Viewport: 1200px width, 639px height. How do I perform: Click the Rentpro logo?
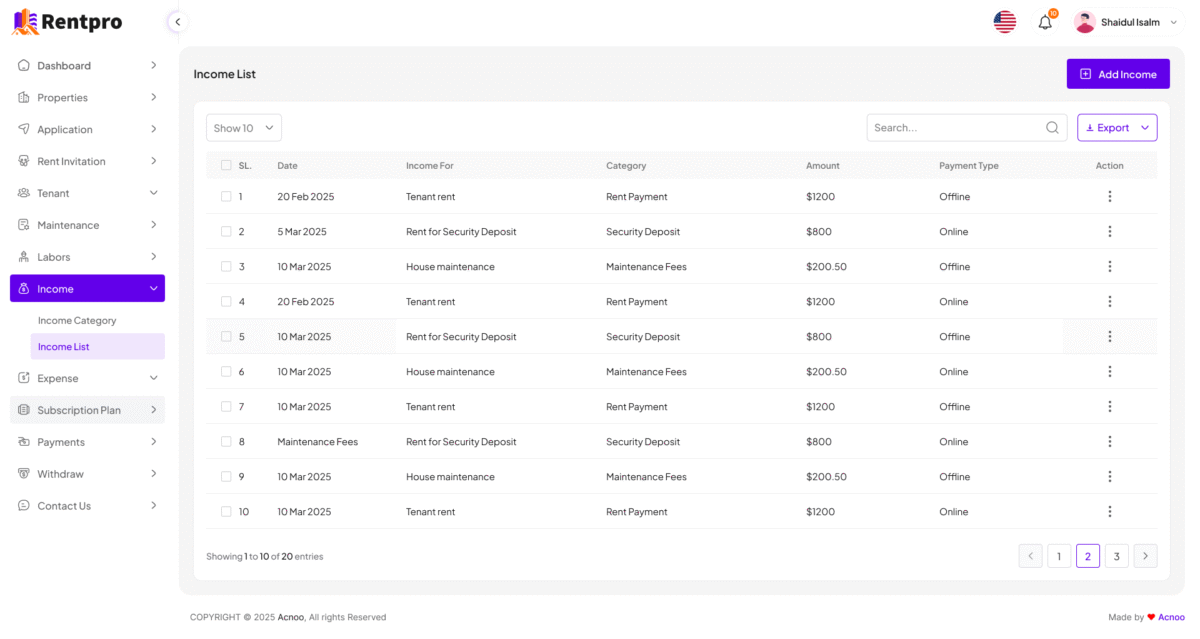click(68, 21)
